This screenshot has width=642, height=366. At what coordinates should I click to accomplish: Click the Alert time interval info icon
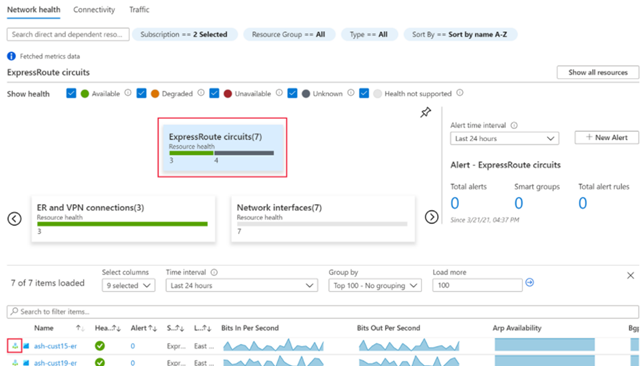point(514,125)
